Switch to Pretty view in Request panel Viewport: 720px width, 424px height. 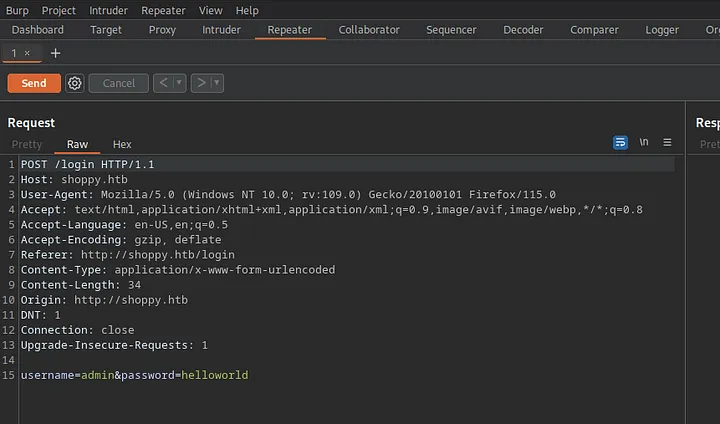pos(27,145)
